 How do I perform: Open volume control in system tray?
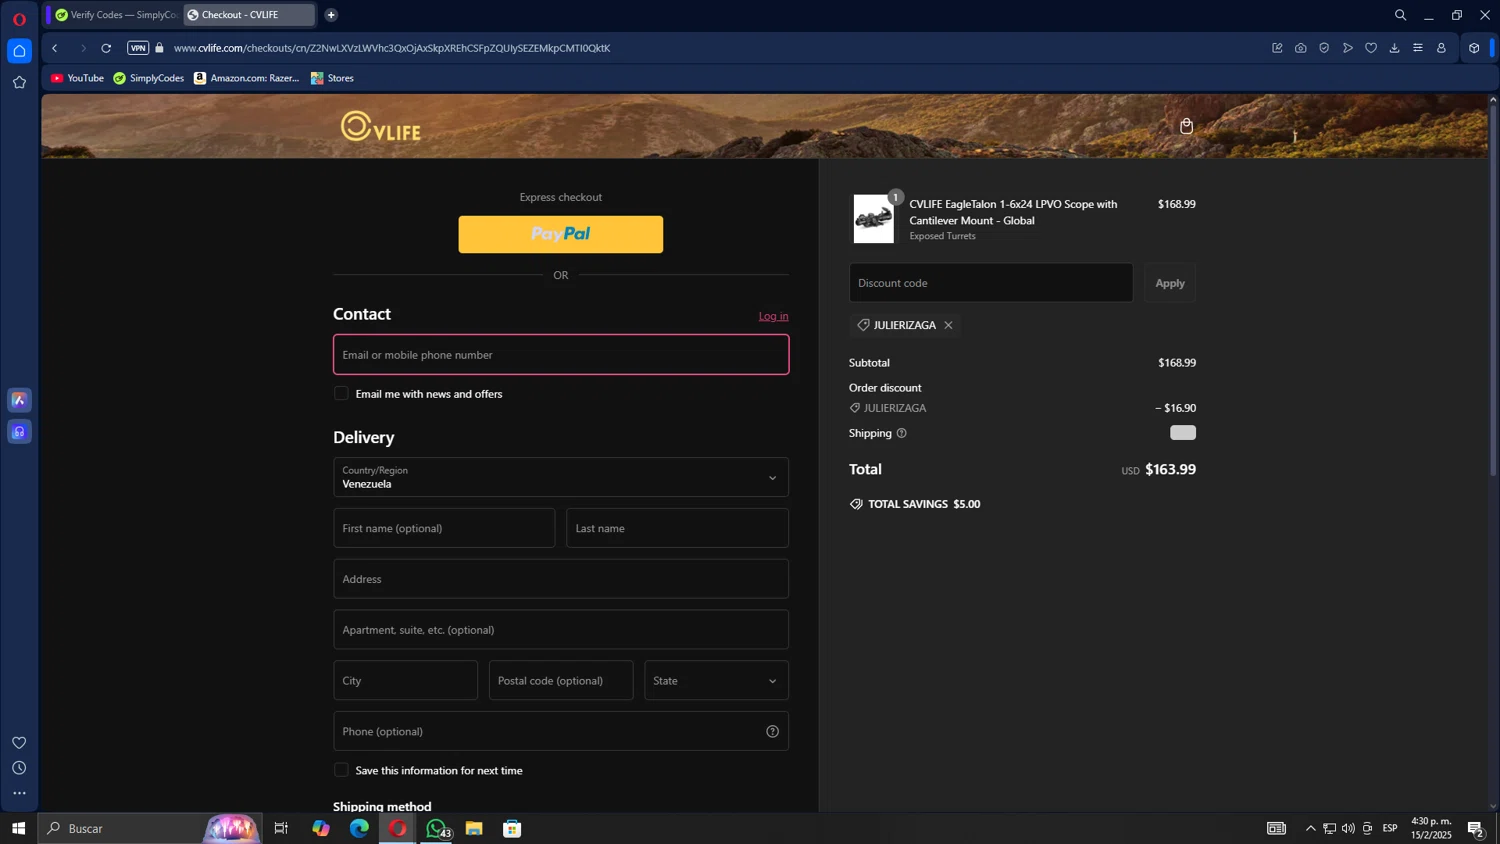point(1348,828)
